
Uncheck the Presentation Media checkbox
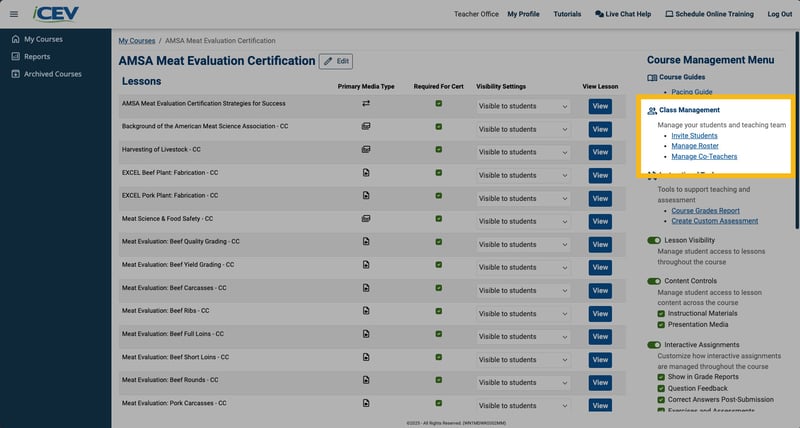pos(661,324)
